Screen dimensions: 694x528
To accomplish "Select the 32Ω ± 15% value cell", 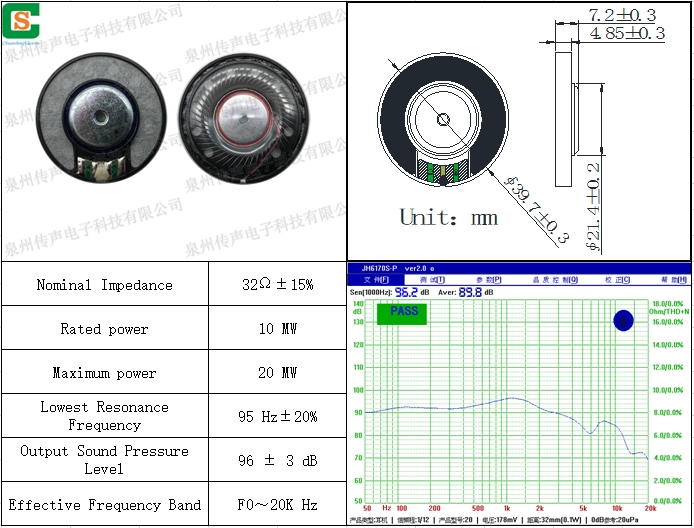I will click(x=278, y=284).
